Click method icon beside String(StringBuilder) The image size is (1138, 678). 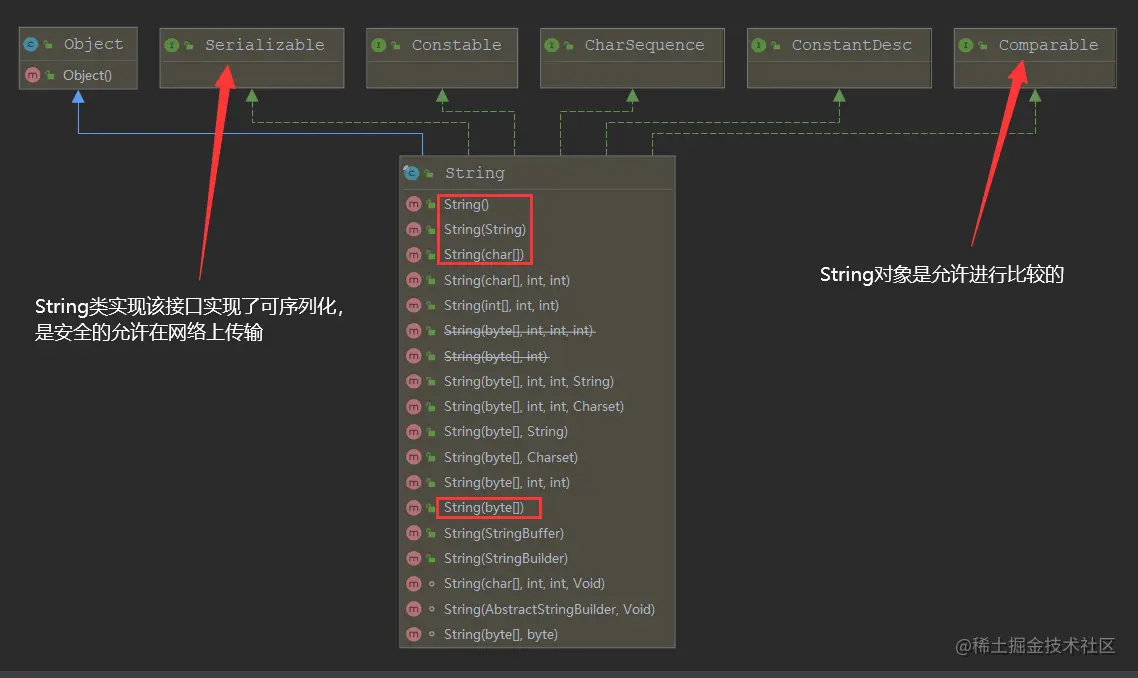click(414, 558)
